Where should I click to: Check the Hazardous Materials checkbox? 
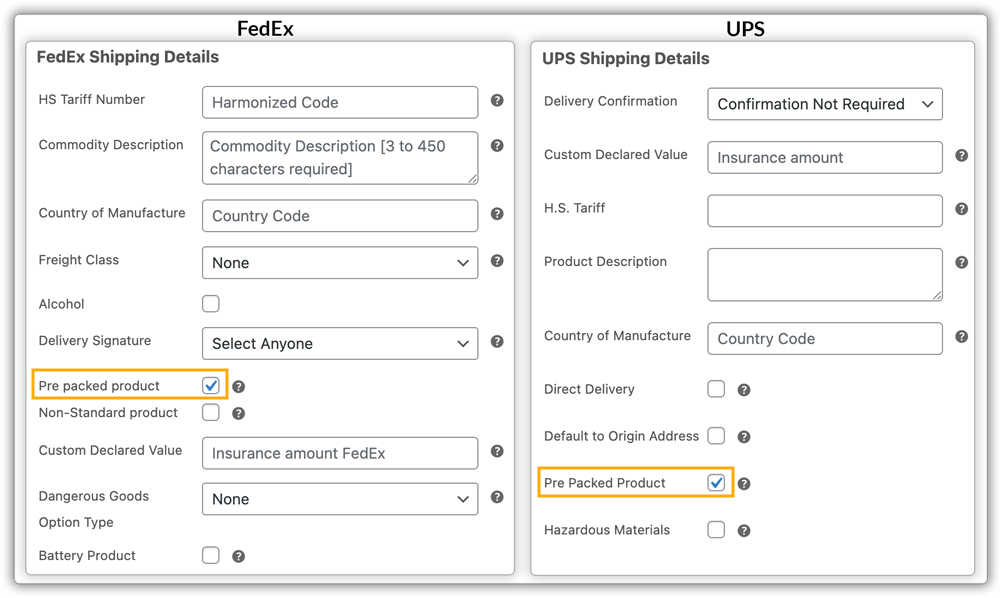pyautogui.click(x=716, y=530)
